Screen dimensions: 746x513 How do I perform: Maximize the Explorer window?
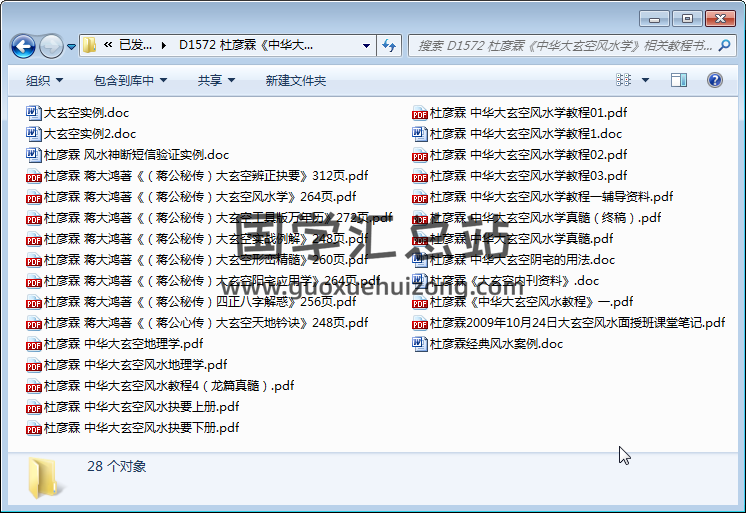point(687,19)
